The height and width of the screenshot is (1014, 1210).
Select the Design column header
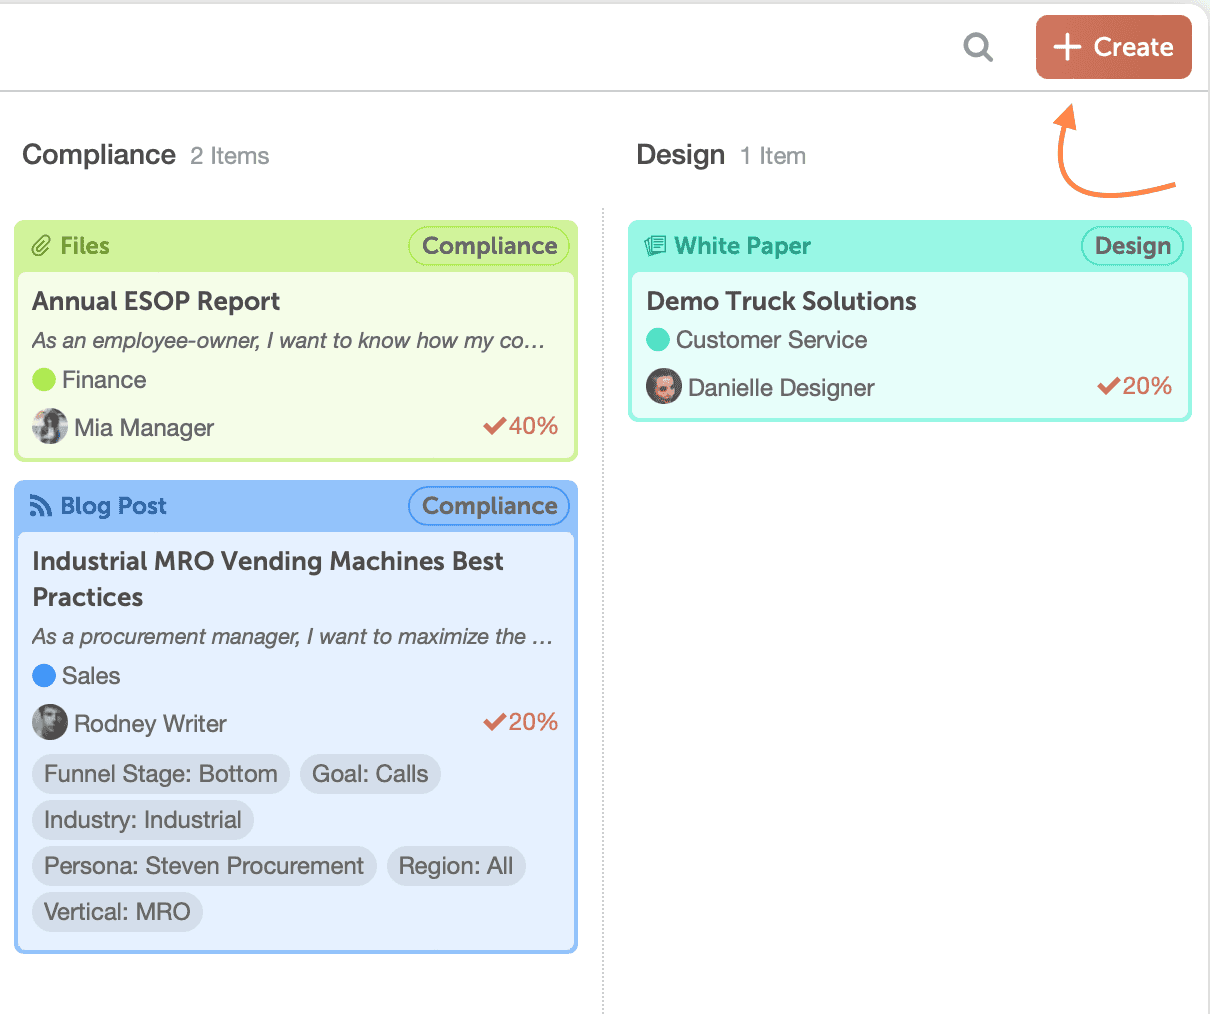680,155
